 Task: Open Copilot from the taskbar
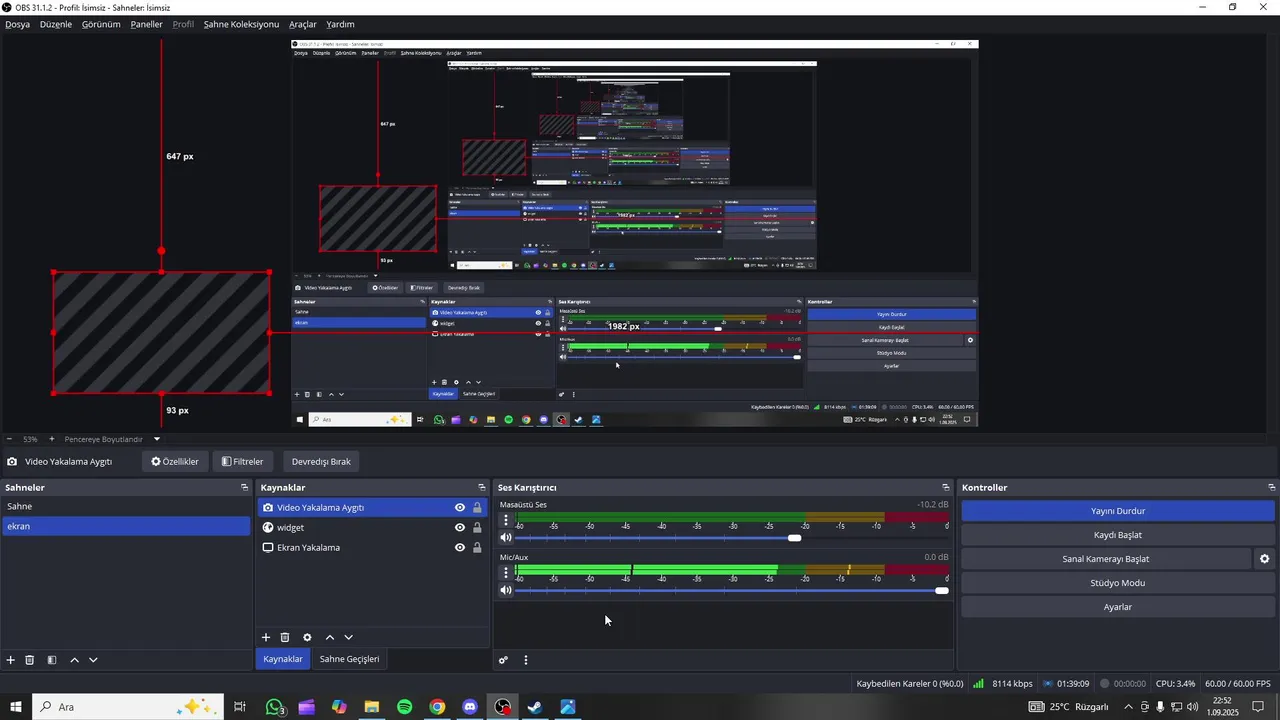339,707
